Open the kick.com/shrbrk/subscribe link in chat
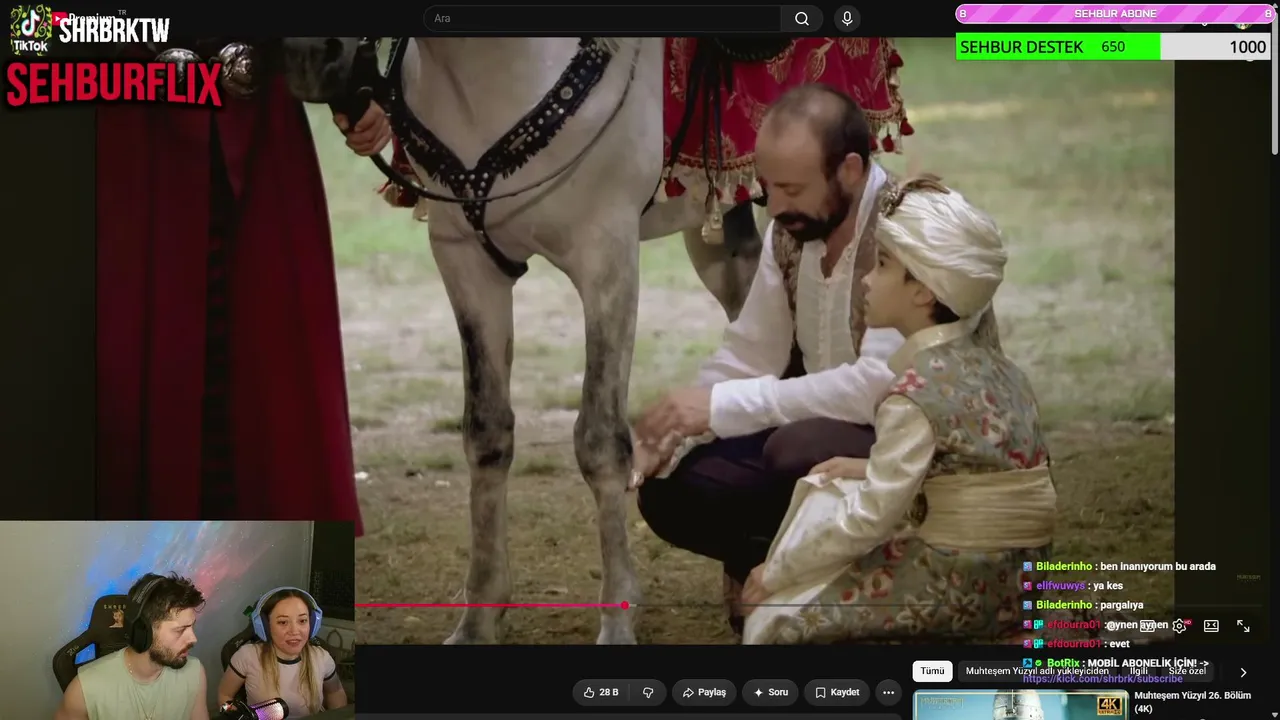 (x=1102, y=679)
